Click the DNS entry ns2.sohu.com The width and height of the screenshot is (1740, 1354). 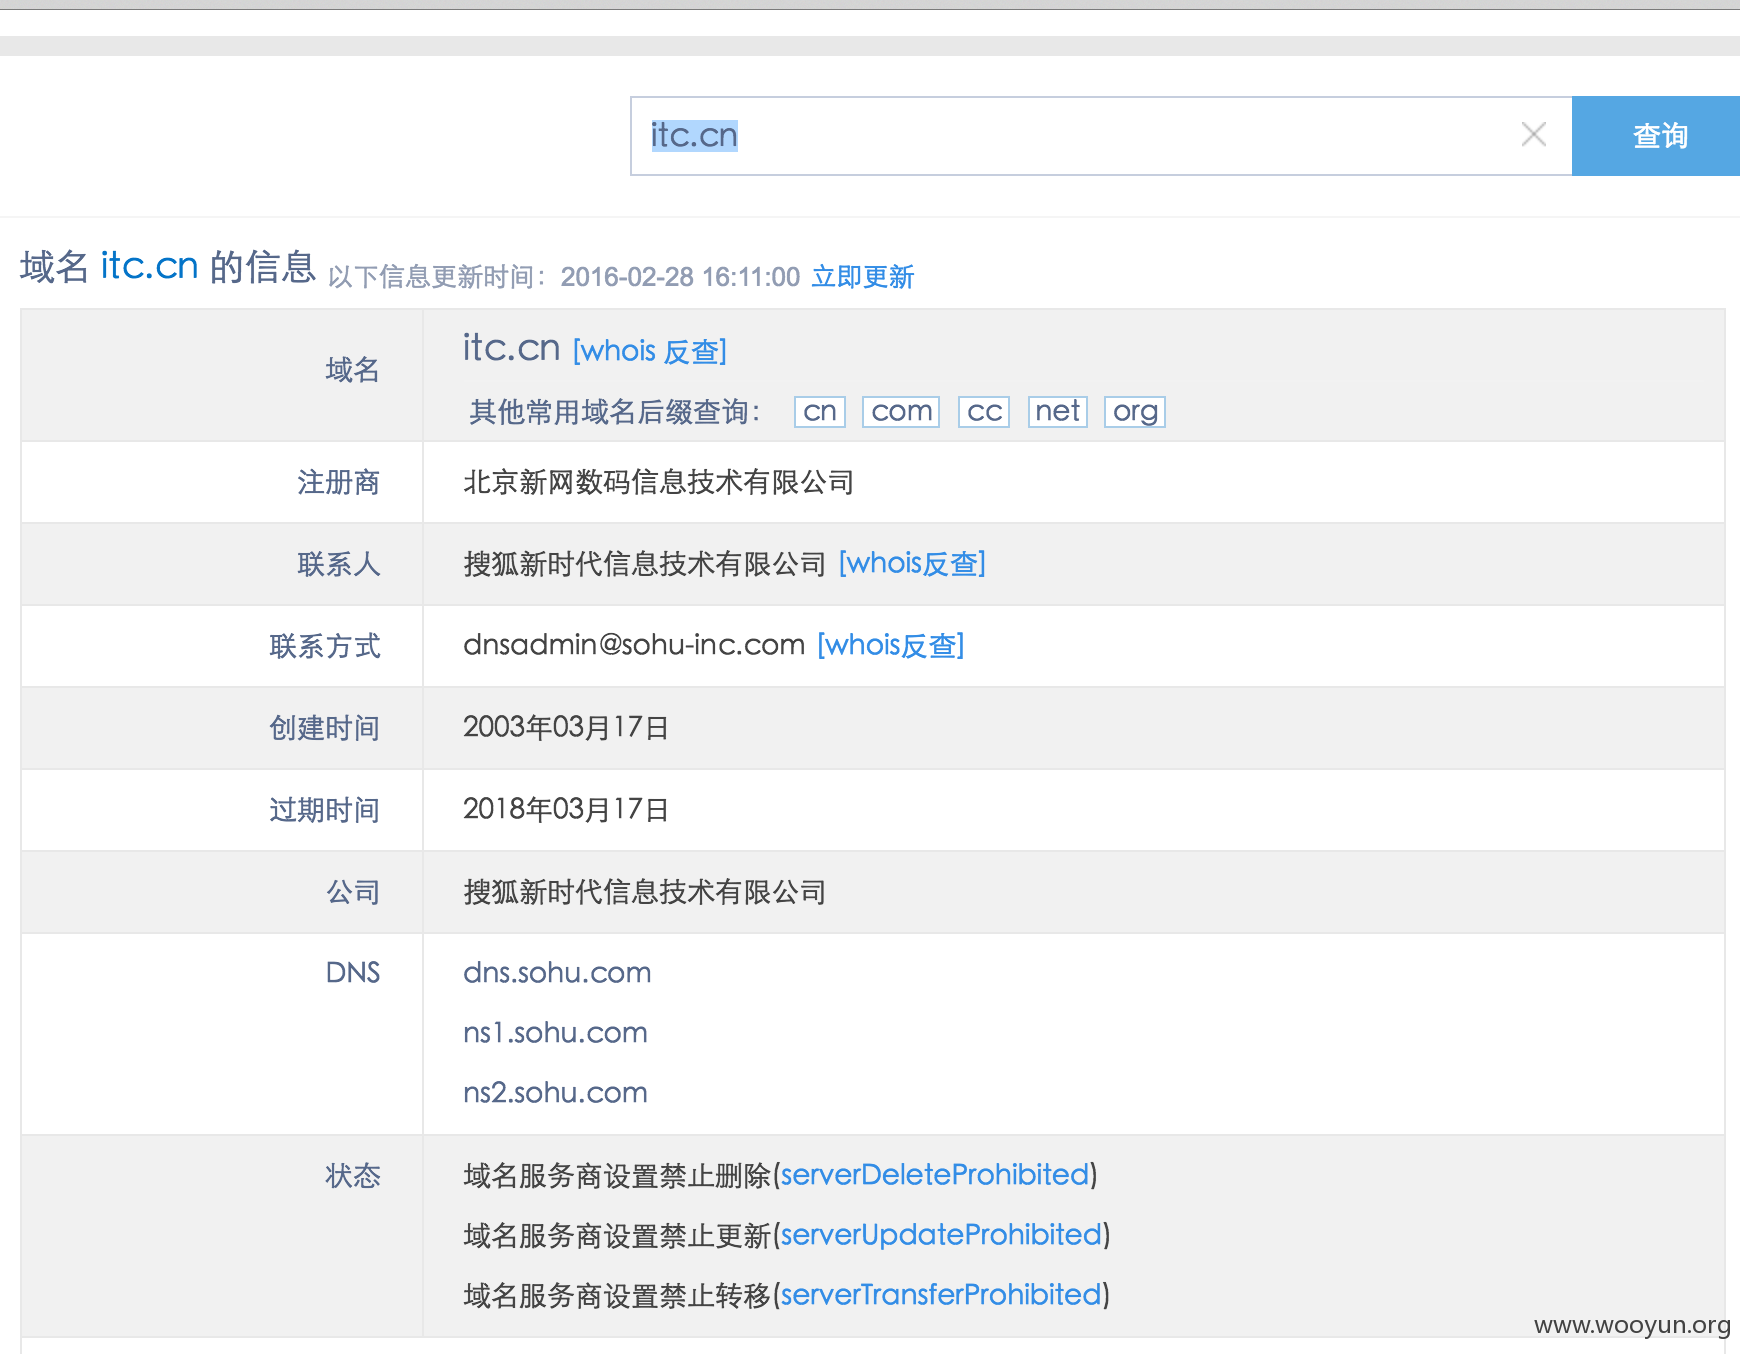(555, 1093)
